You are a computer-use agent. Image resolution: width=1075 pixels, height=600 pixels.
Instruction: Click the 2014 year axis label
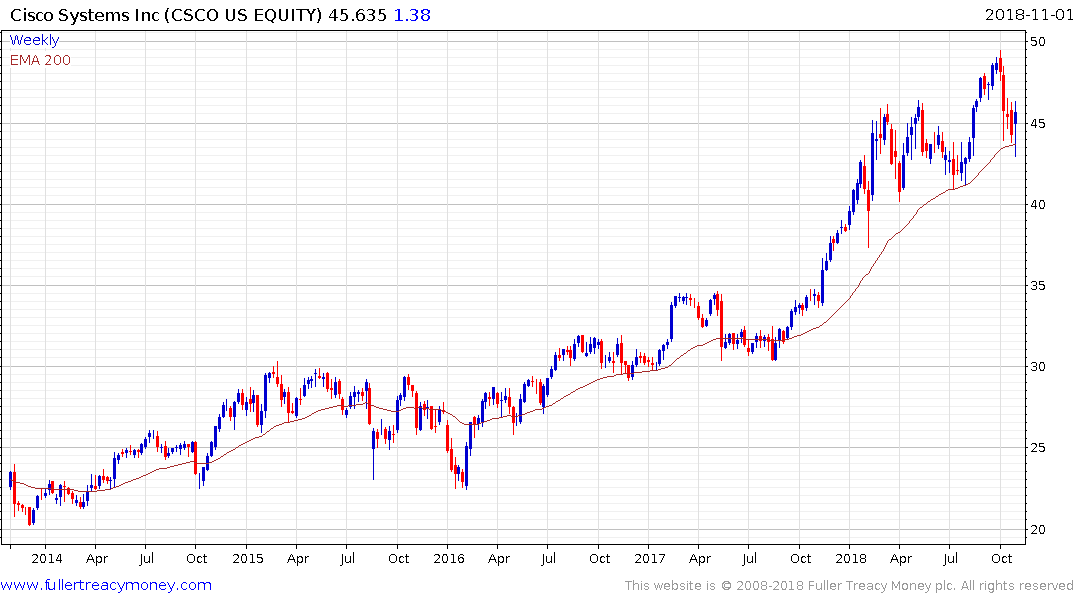point(47,559)
